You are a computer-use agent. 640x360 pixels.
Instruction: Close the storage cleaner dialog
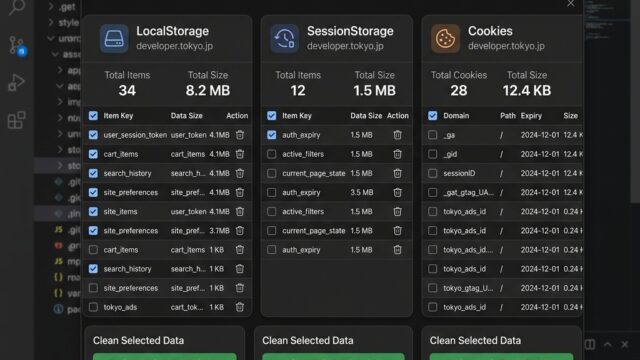tap(571, 4)
